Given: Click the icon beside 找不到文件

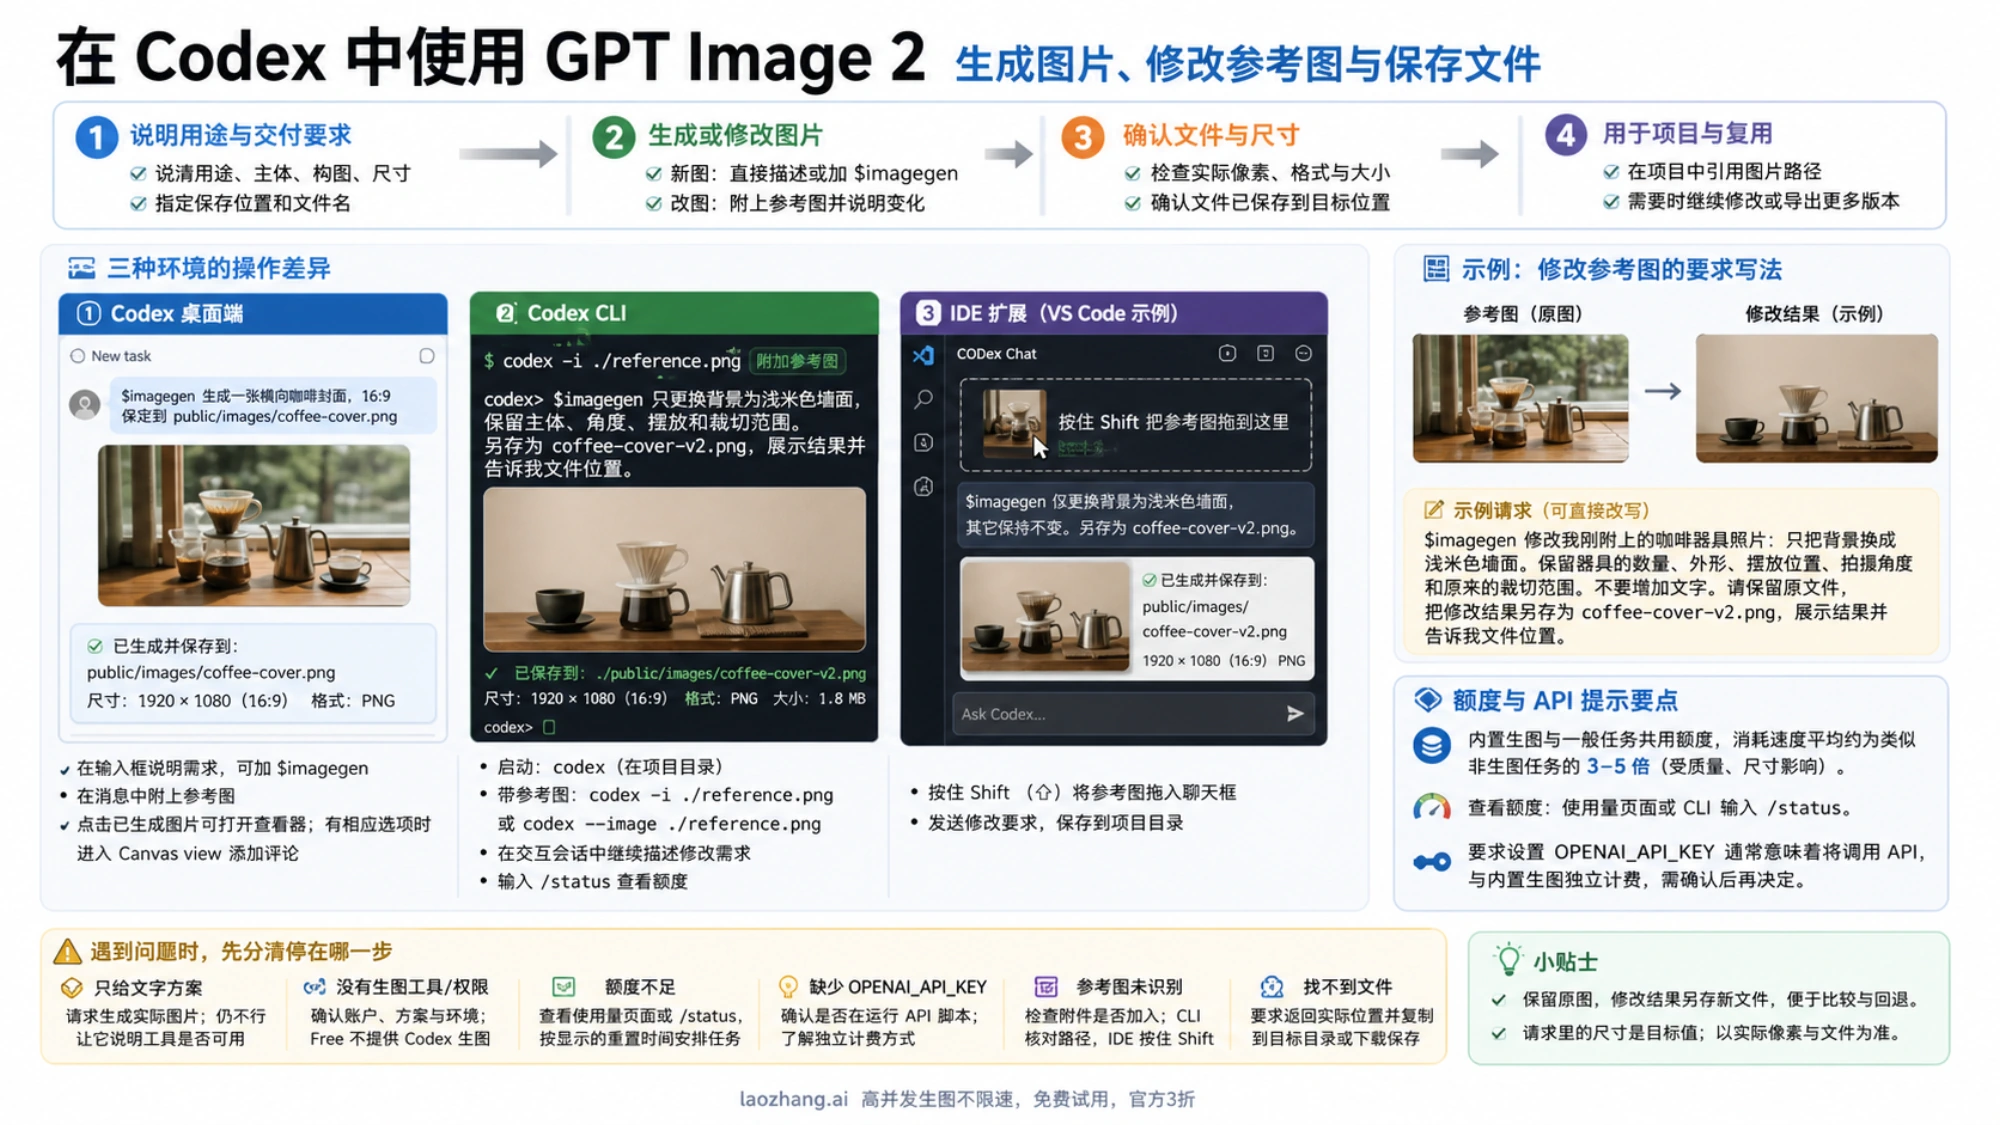Looking at the screenshot, I should click(1271, 987).
